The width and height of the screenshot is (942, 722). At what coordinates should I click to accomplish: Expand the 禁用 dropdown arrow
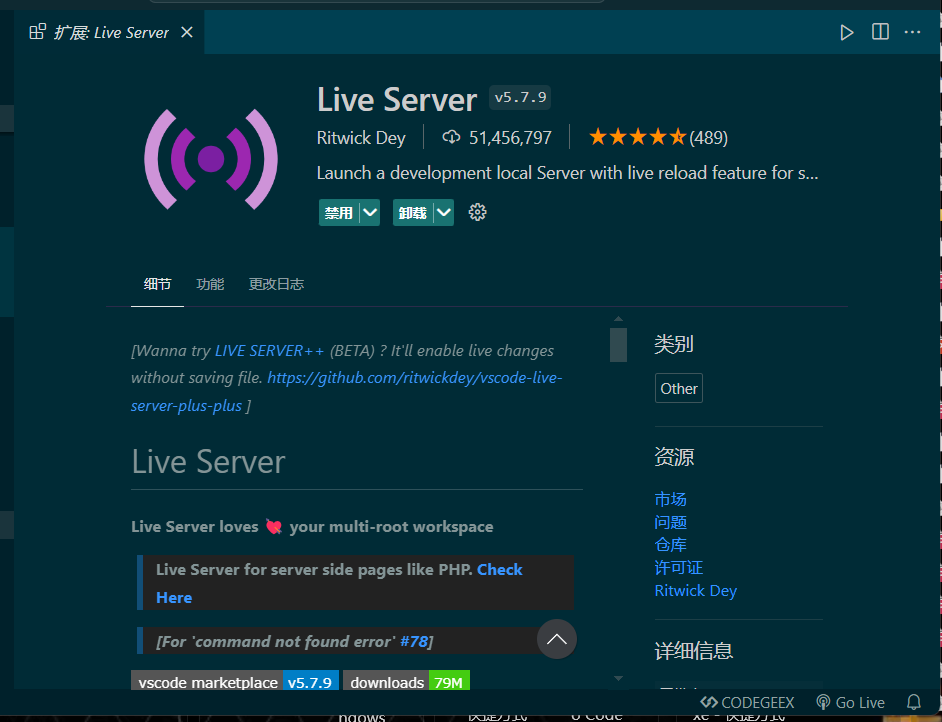coord(369,213)
